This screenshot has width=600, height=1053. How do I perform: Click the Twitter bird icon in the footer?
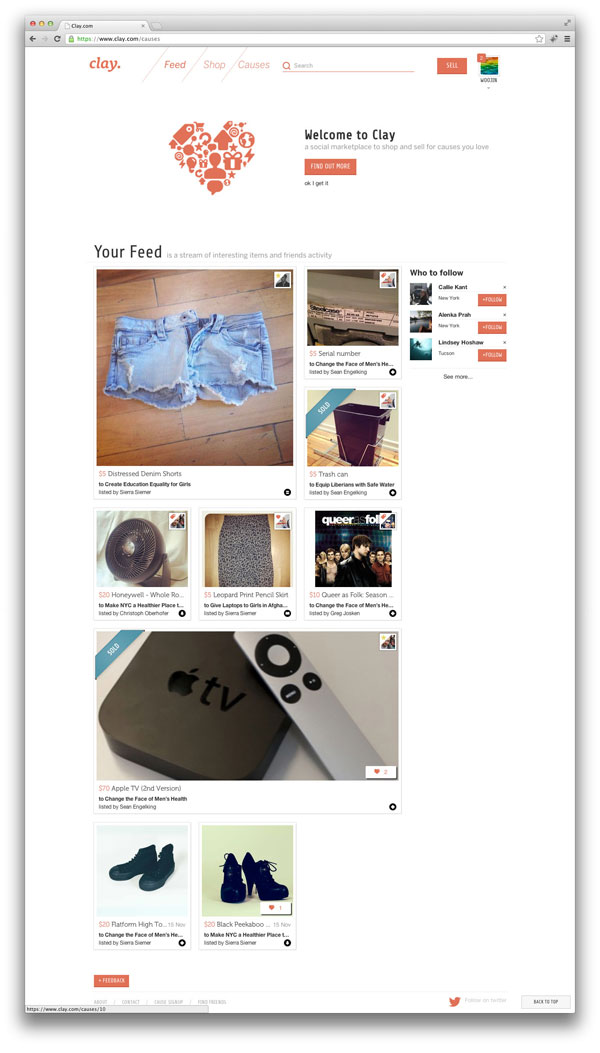pos(455,1001)
